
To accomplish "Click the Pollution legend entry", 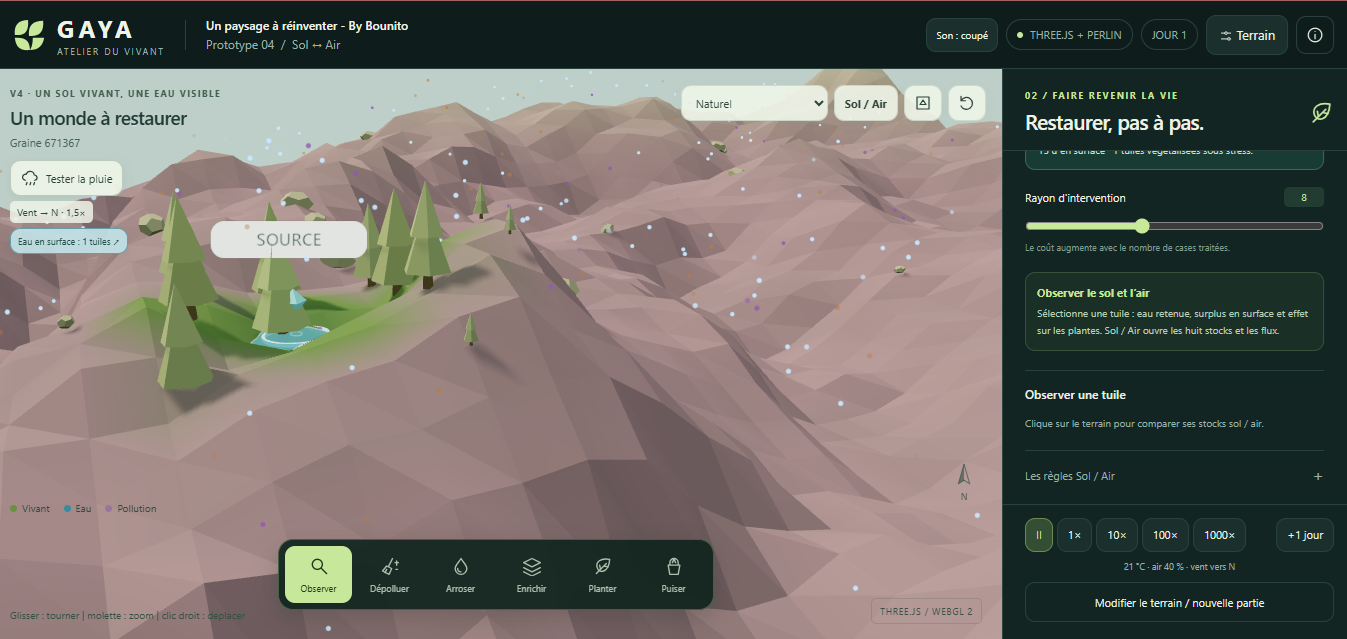I will [x=131, y=509].
